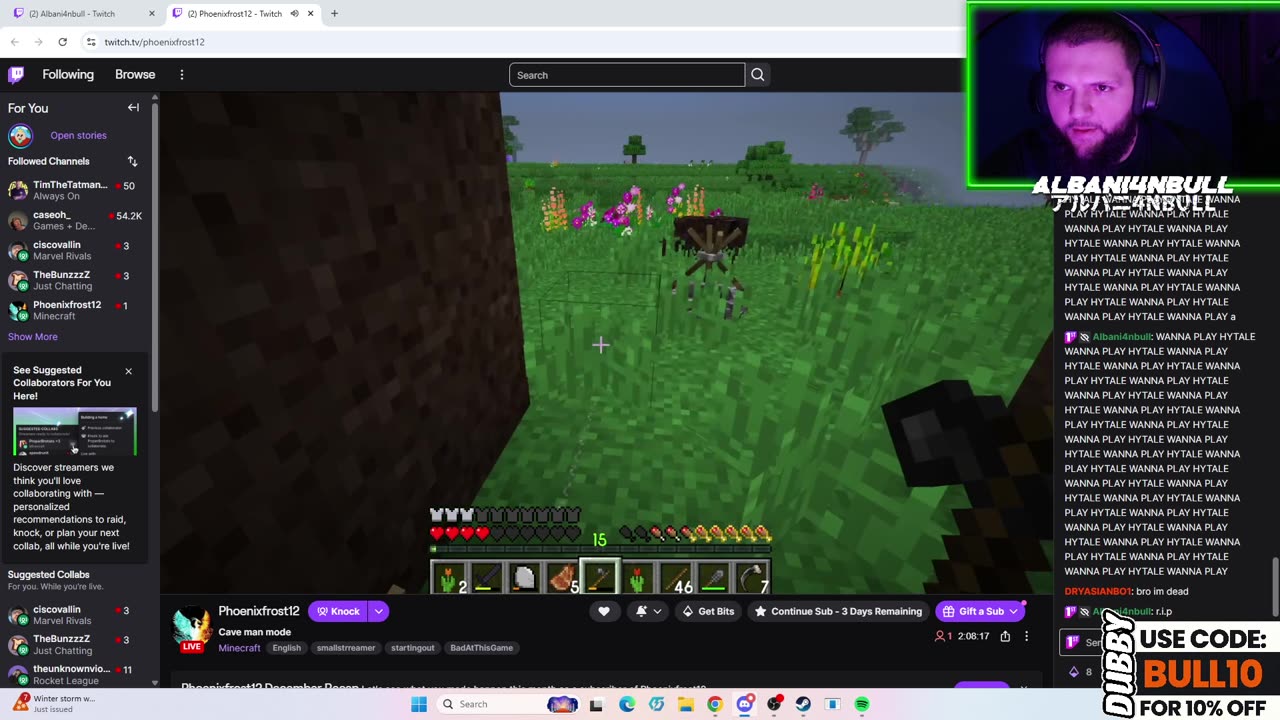Dismiss the Suggested Collaborators card
This screenshot has height=720, width=1280.
pos(128,371)
